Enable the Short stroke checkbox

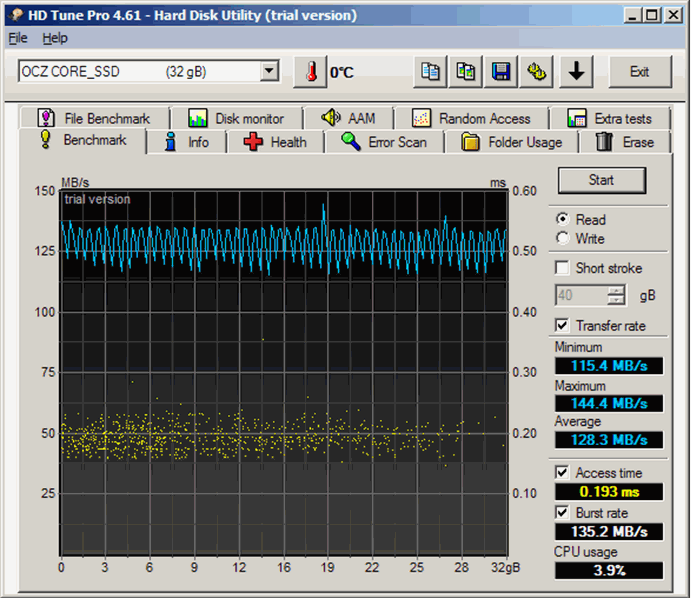coord(562,267)
